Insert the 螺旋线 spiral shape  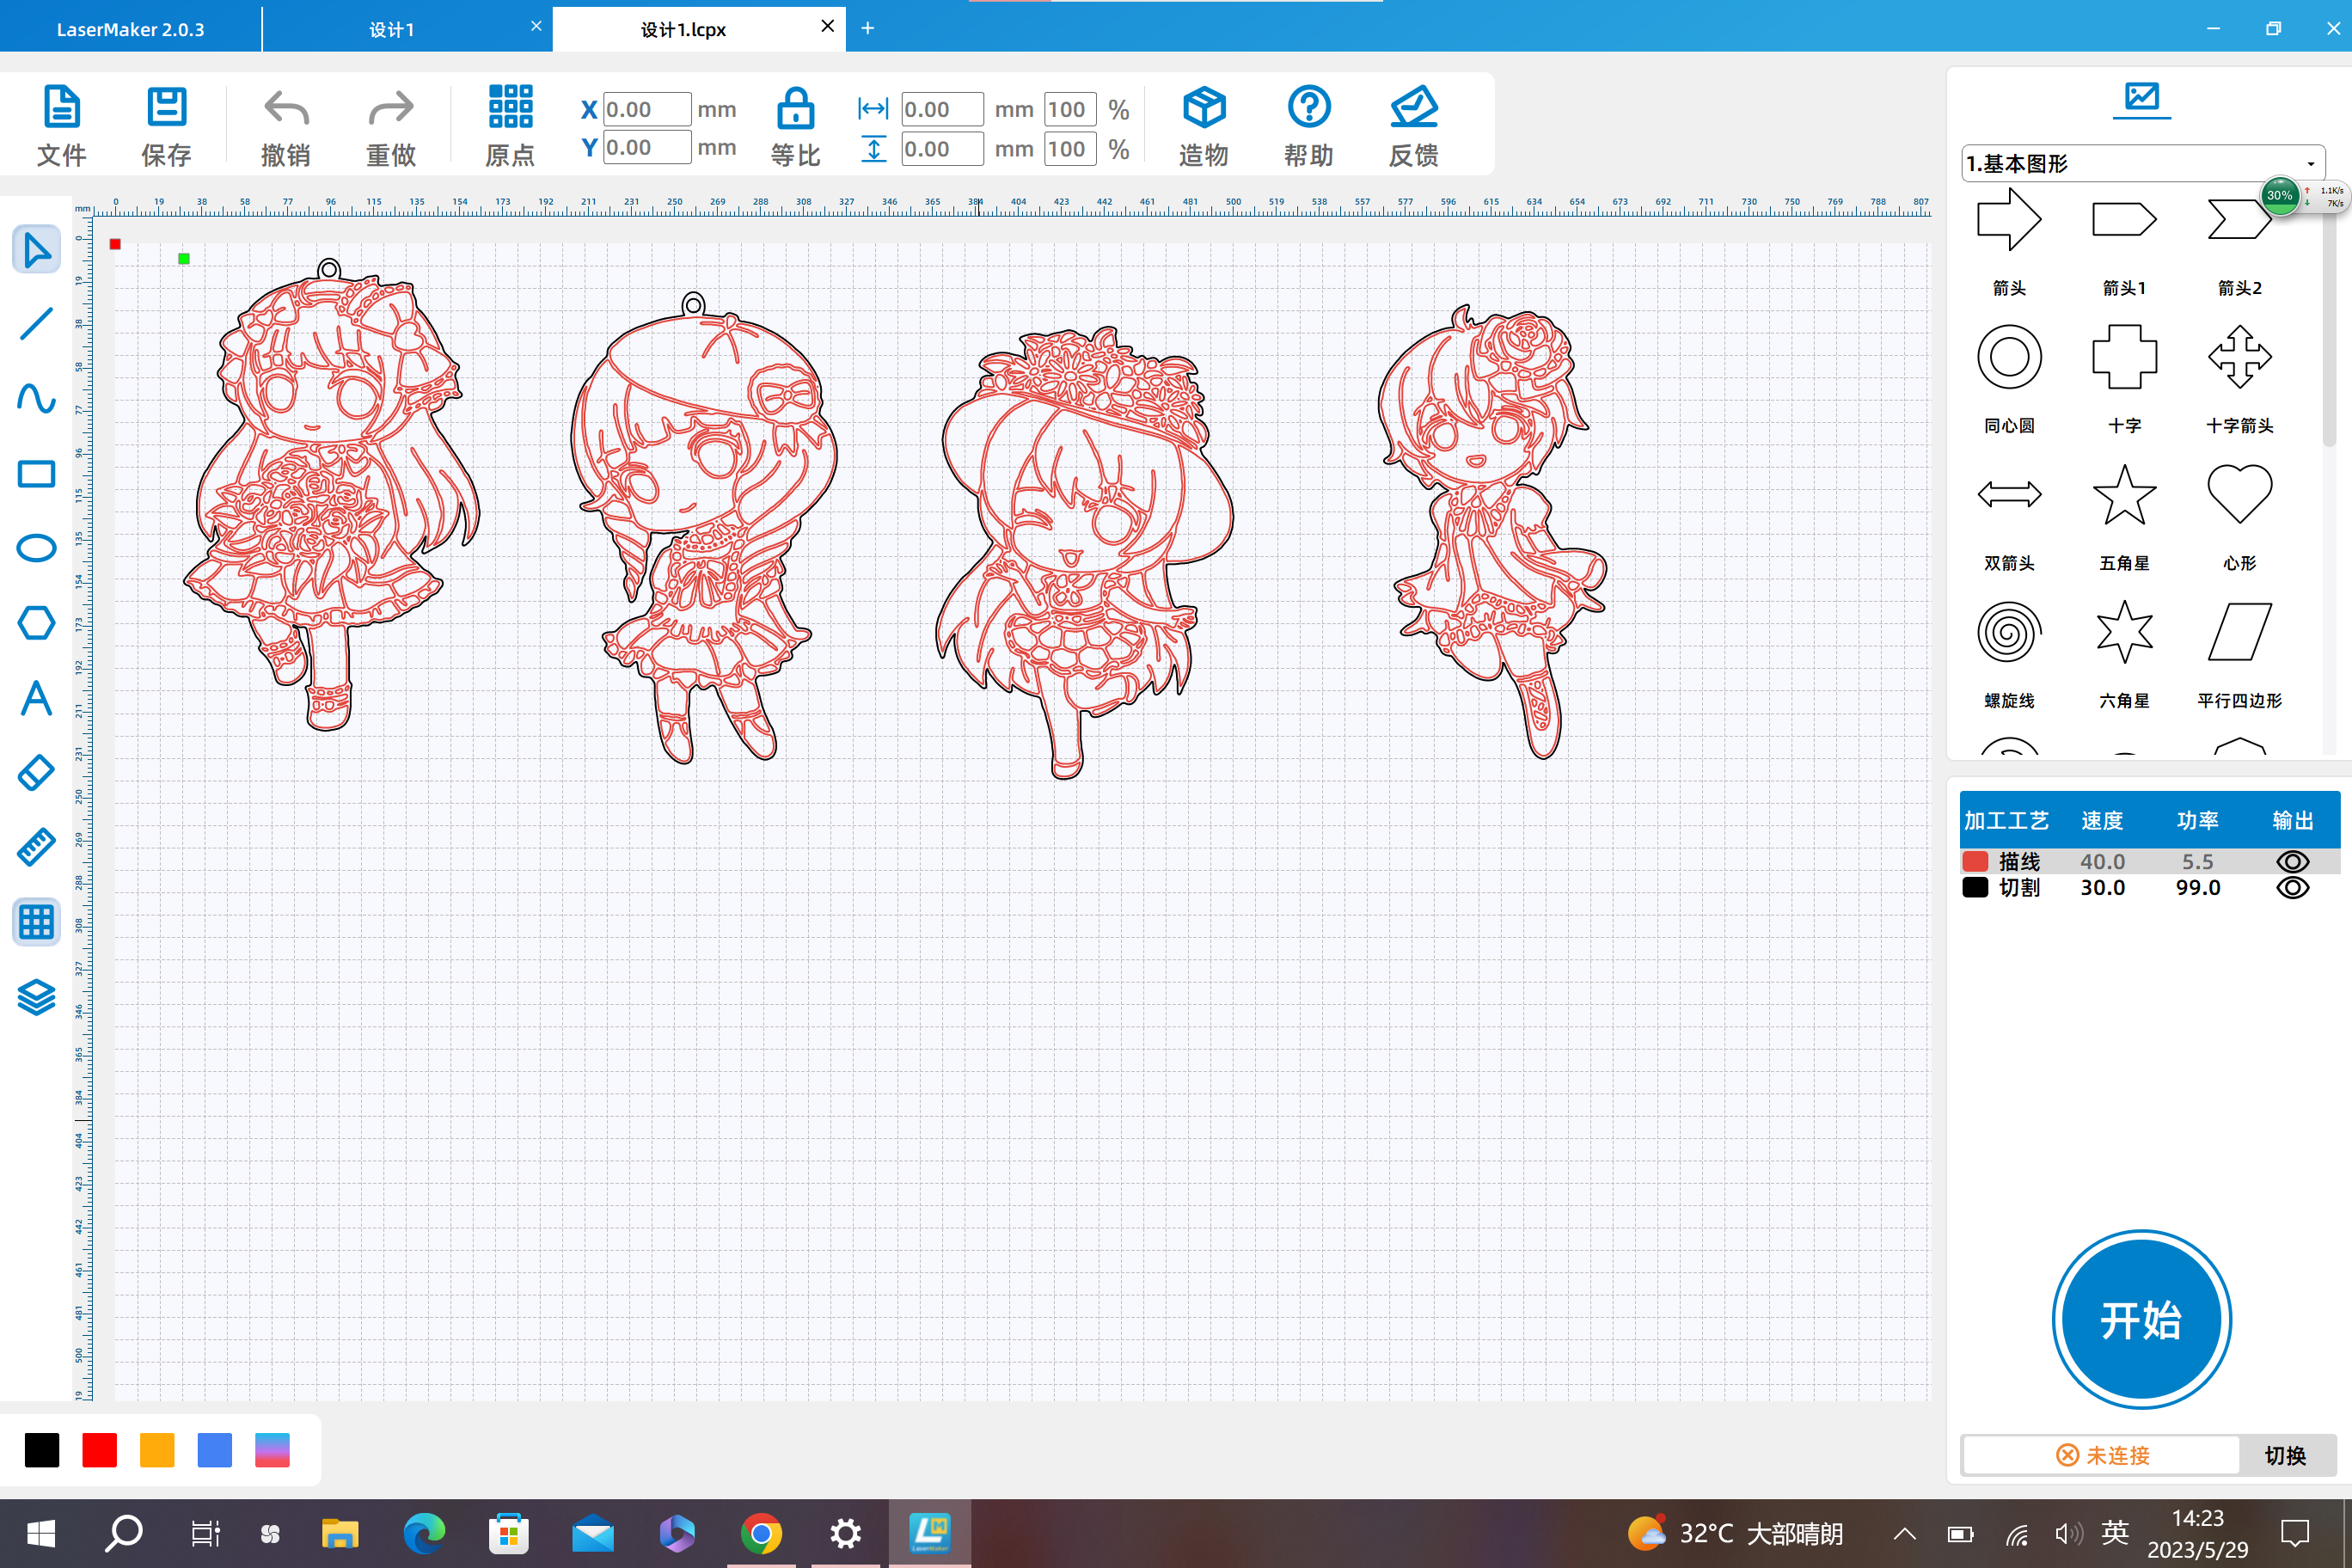(x=2009, y=632)
